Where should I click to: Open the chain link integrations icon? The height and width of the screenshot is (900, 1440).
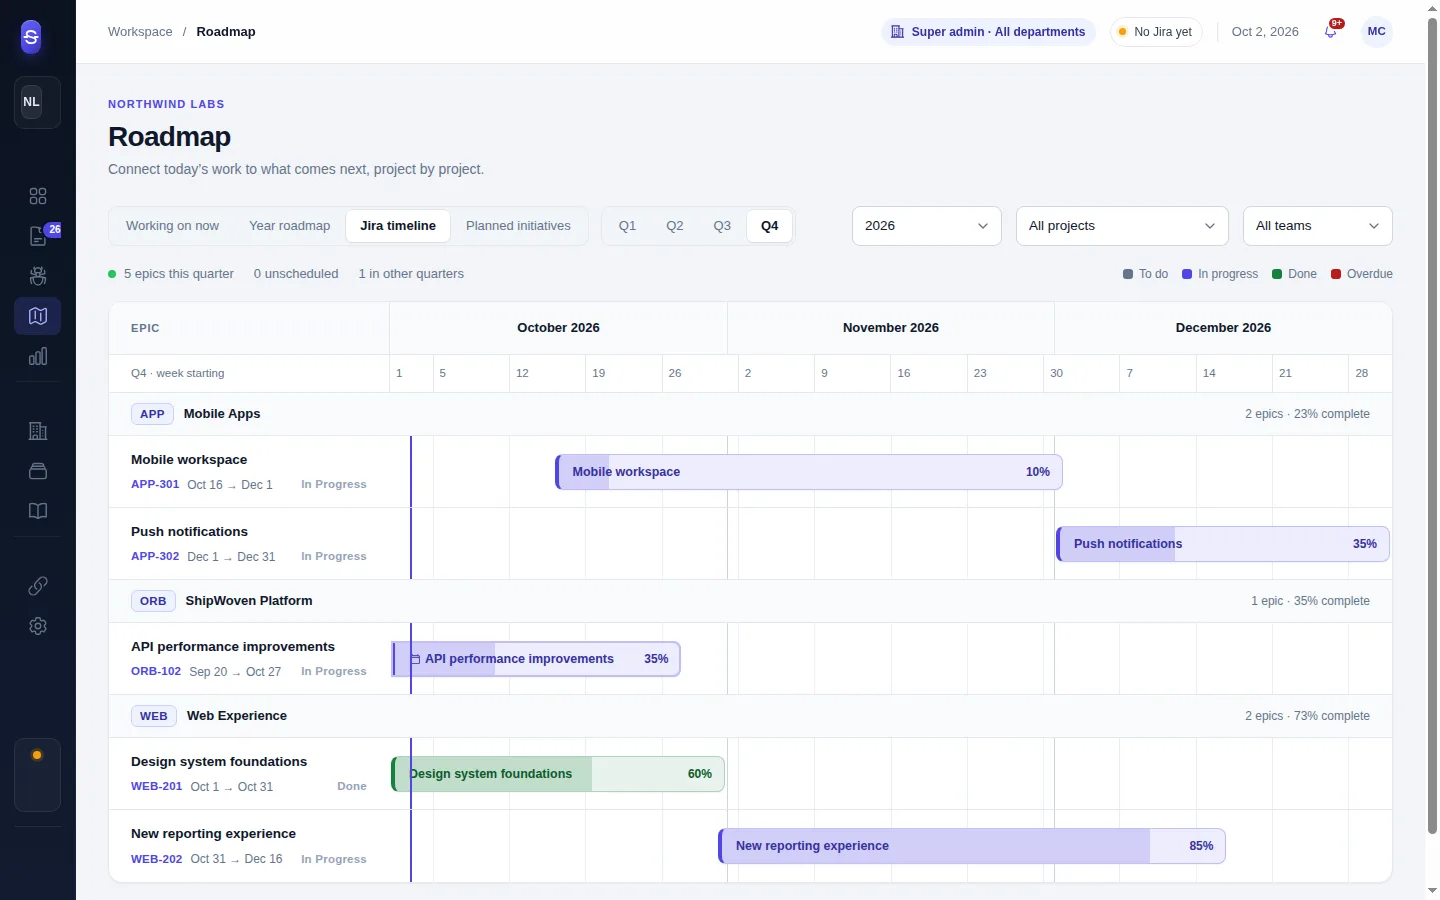38,586
